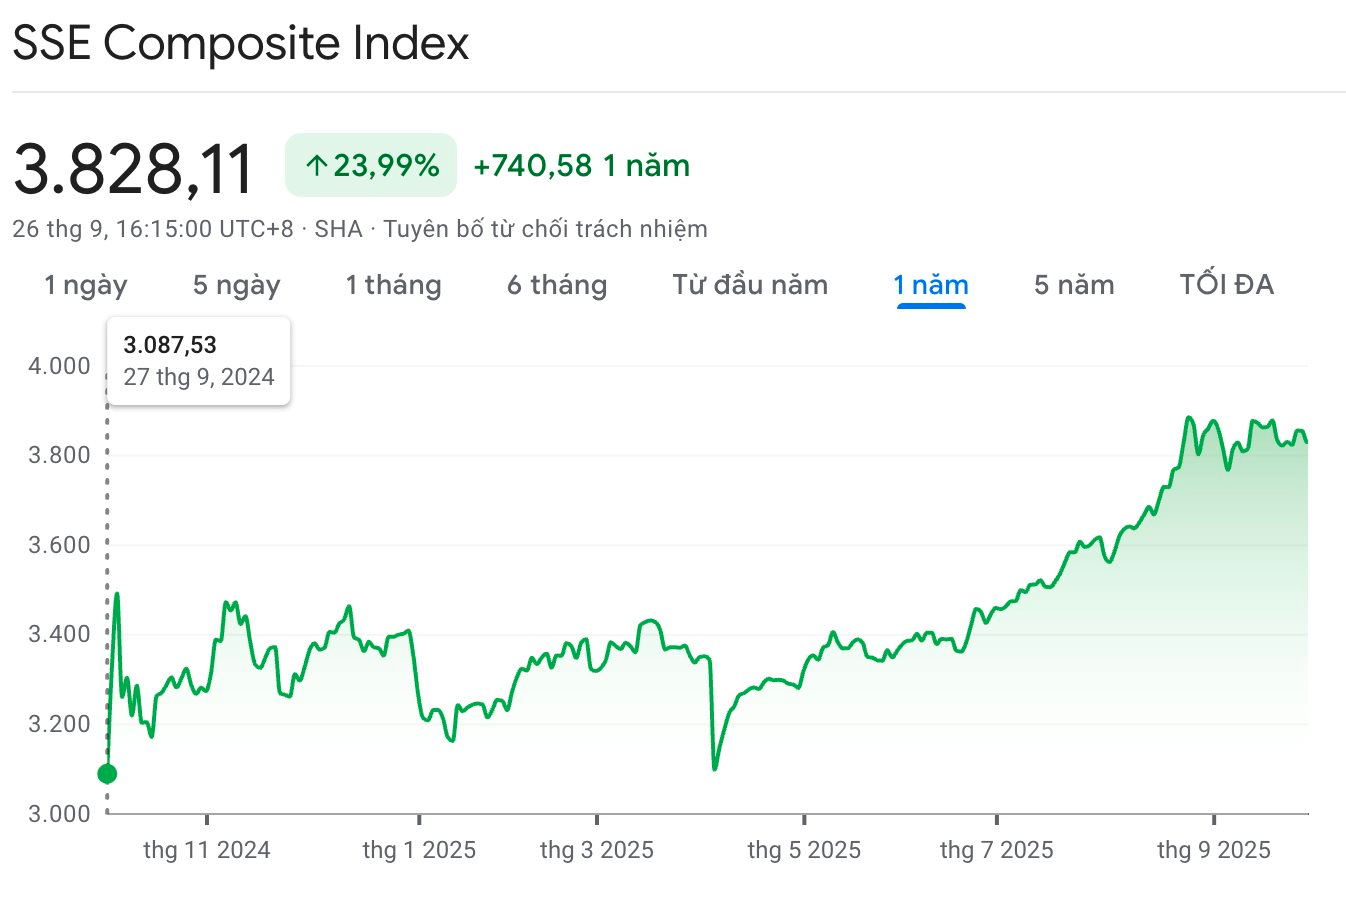Click the current price 3.828,11

click(x=133, y=168)
